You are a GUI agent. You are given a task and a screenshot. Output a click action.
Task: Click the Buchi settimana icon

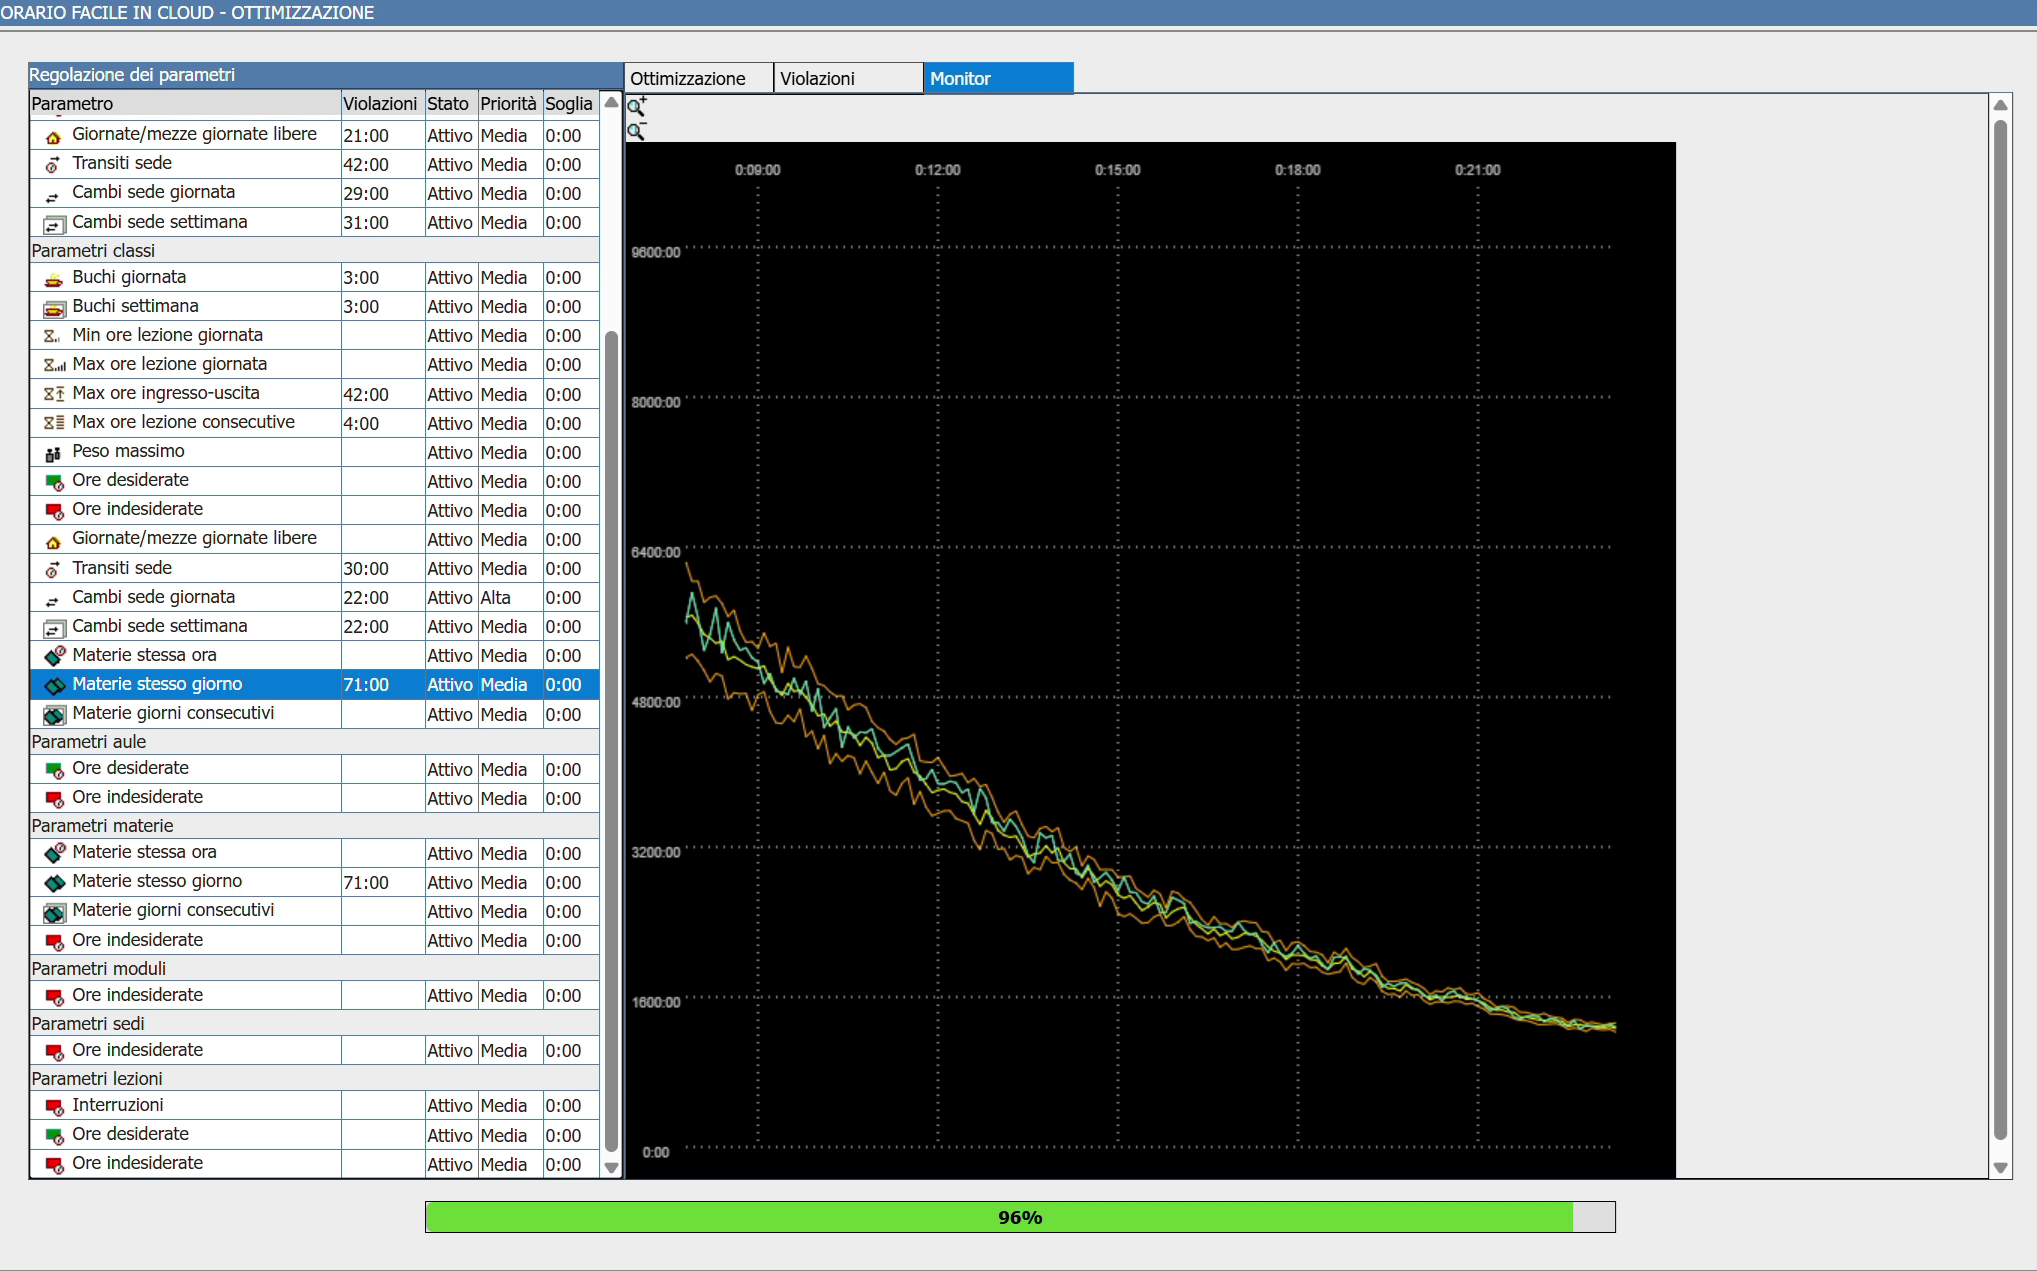[54, 307]
